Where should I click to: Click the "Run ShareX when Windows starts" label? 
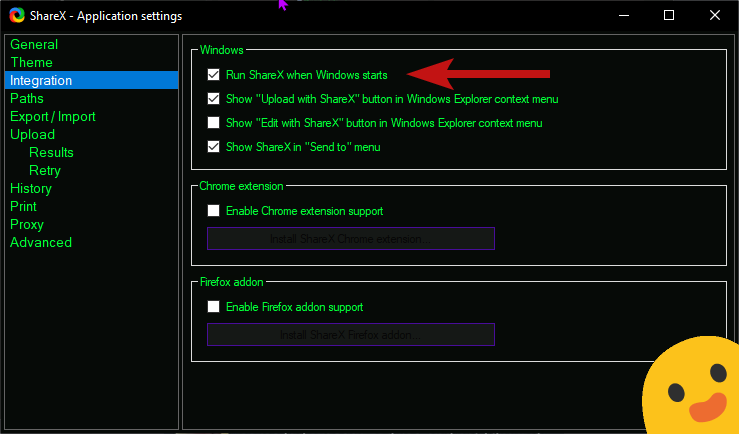307,75
